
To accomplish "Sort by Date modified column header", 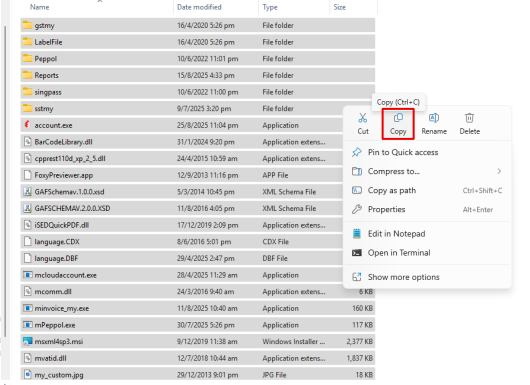I will pyautogui.click(x=199, y=7).
